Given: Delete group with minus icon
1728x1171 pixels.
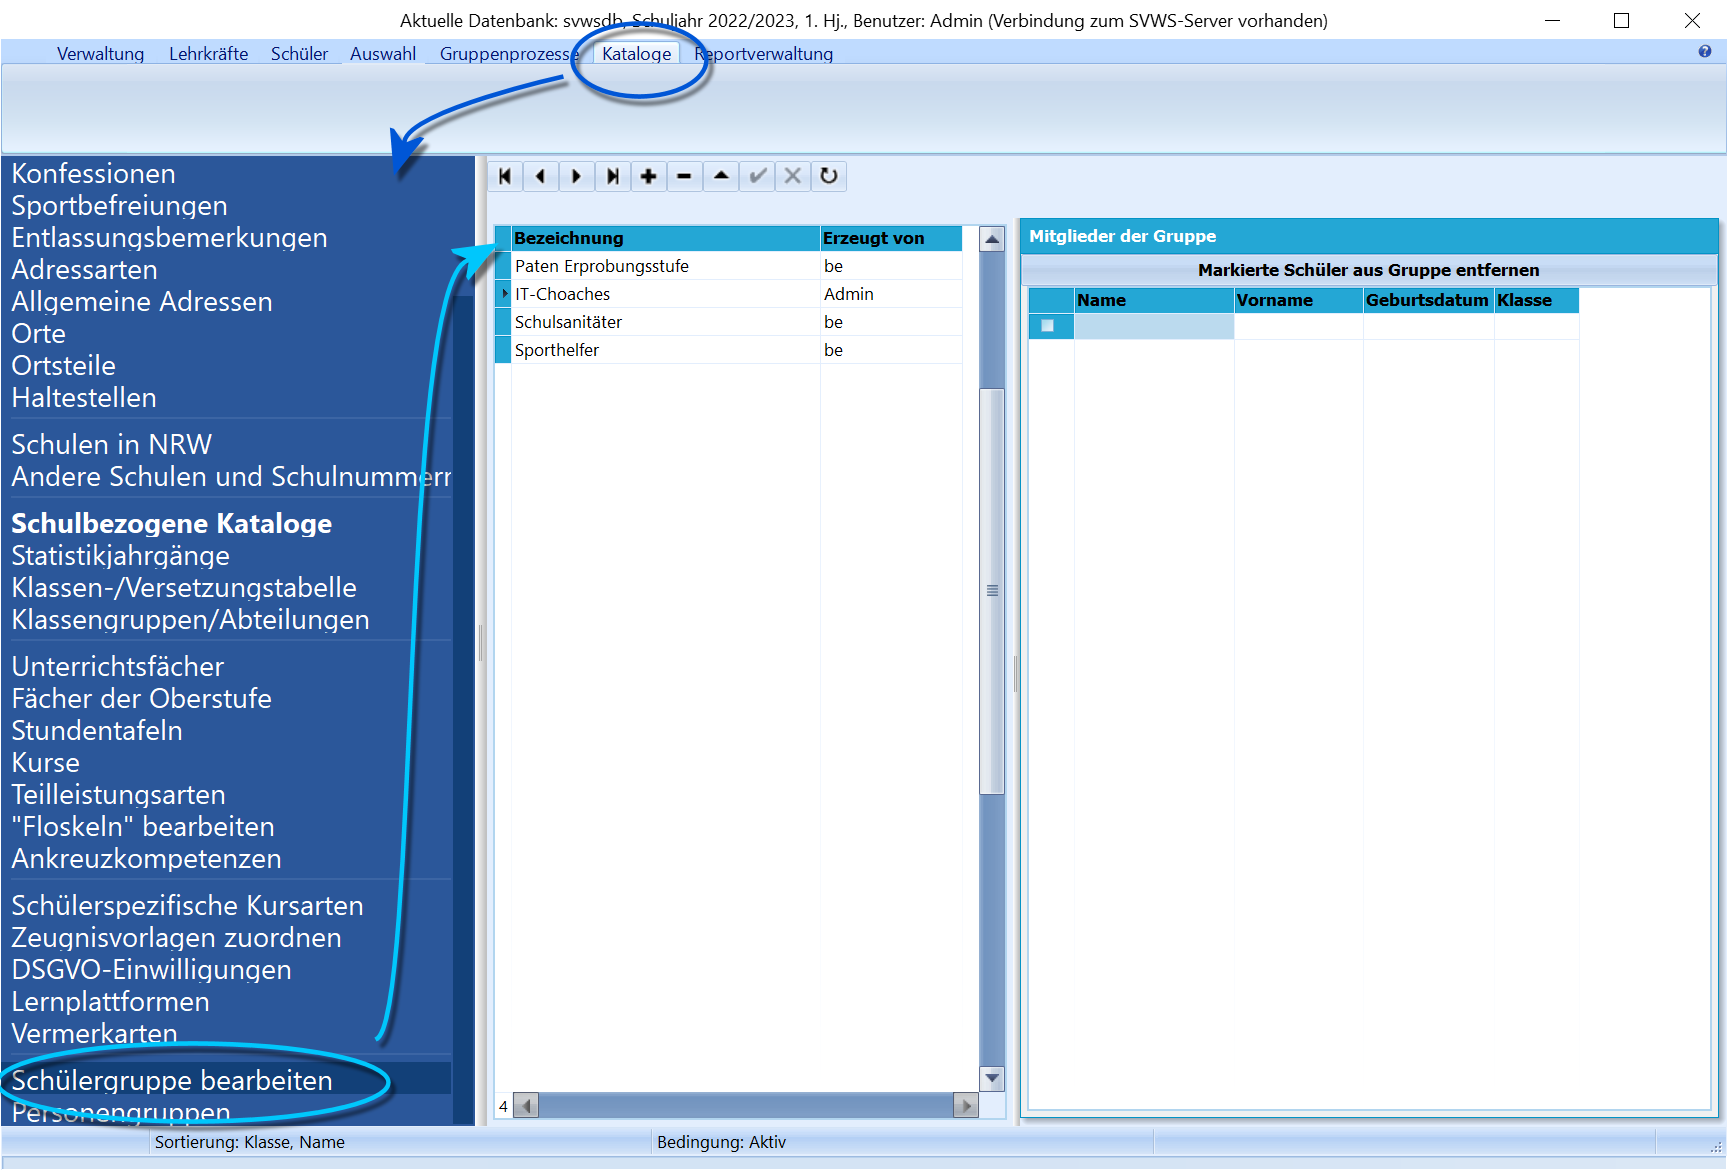Looking at the screenshot, I should point(685,177).
